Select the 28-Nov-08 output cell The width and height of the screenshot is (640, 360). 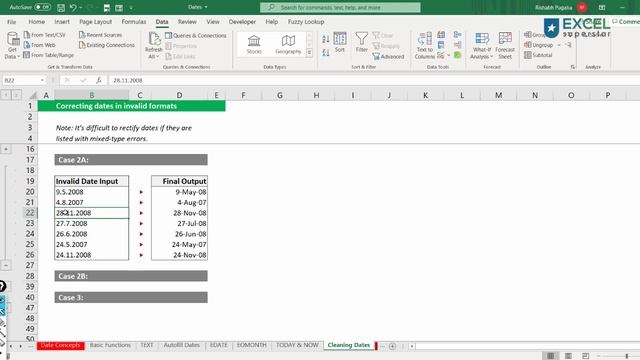point(179,213)
